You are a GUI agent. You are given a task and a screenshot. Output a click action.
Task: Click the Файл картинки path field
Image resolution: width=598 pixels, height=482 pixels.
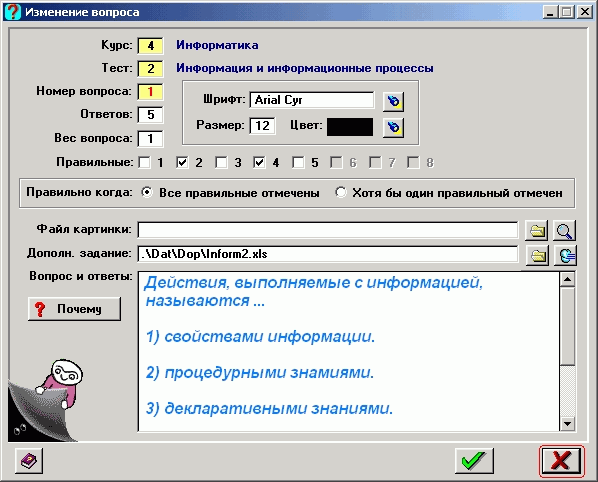pos(328,230)
